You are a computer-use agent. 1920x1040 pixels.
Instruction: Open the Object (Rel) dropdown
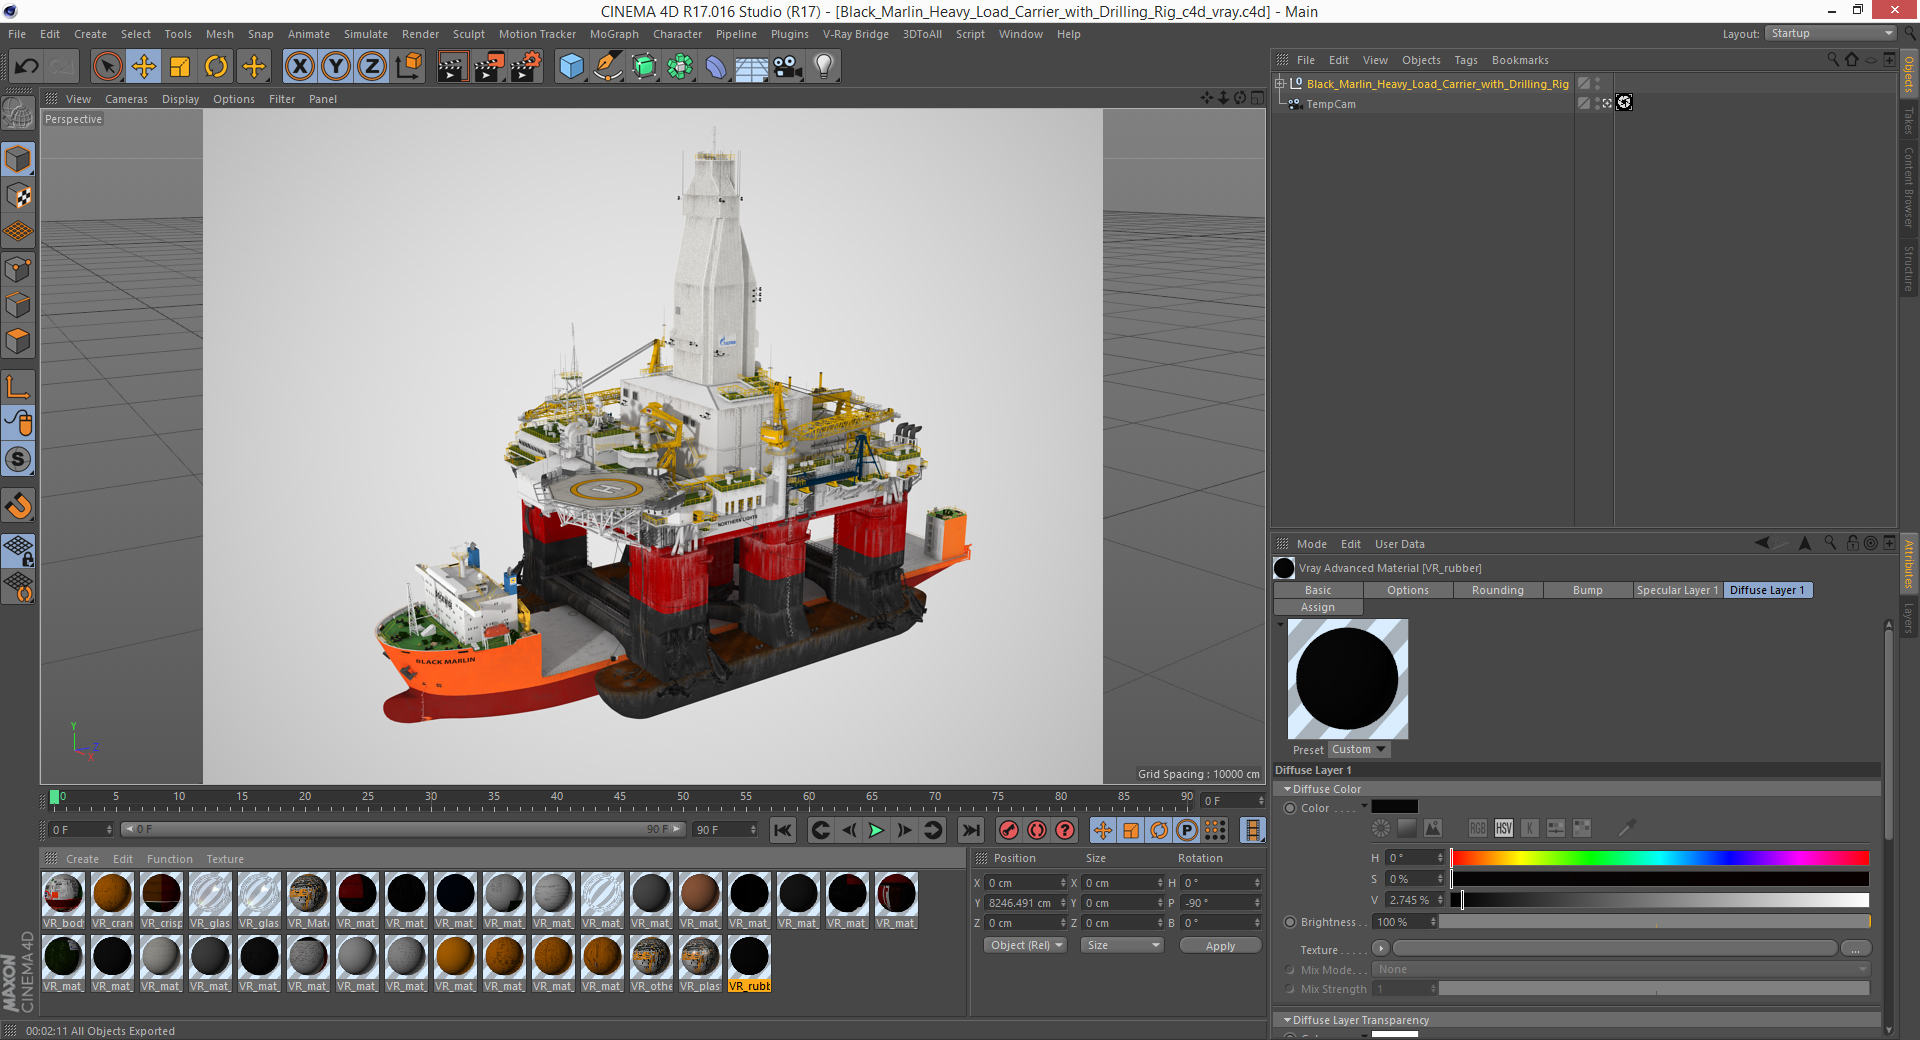1026,945
